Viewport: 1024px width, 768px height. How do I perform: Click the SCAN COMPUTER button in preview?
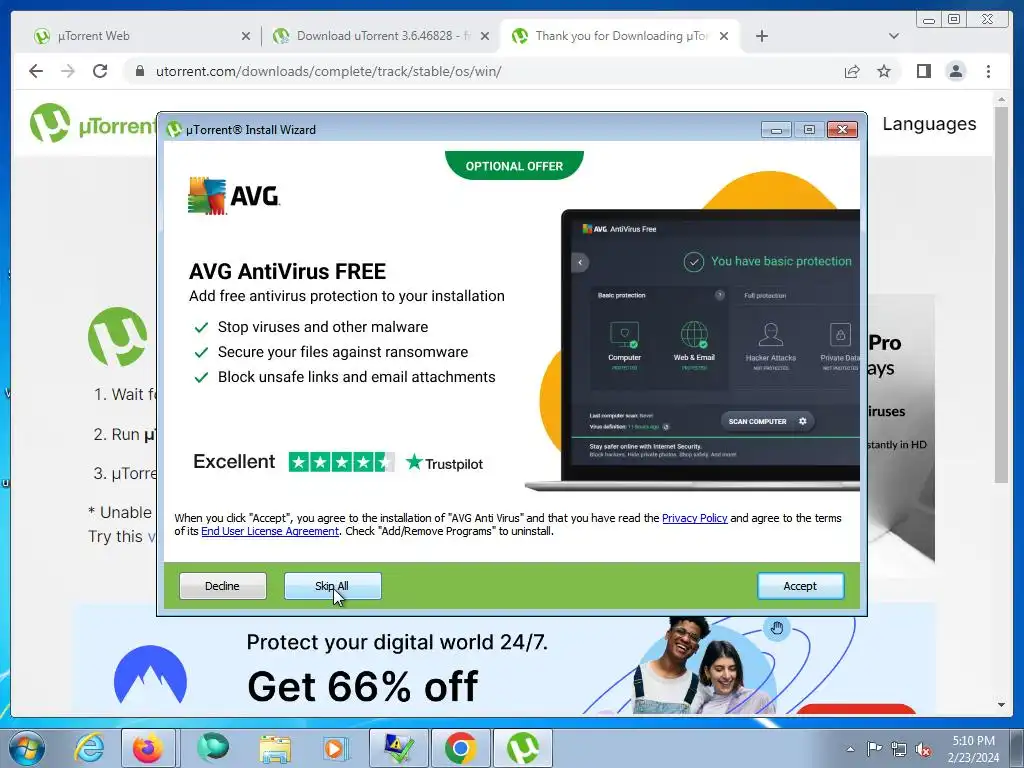(x=767, y=421)
